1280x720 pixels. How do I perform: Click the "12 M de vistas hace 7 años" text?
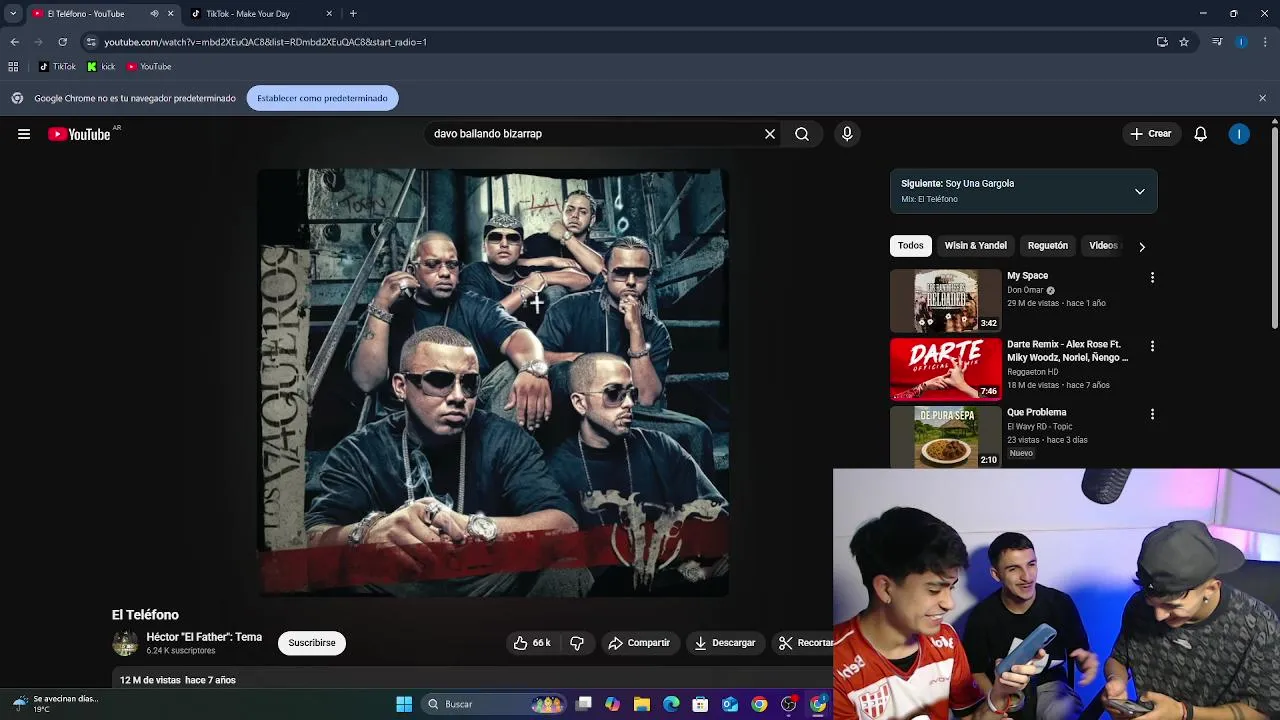[x=178, y=680]
